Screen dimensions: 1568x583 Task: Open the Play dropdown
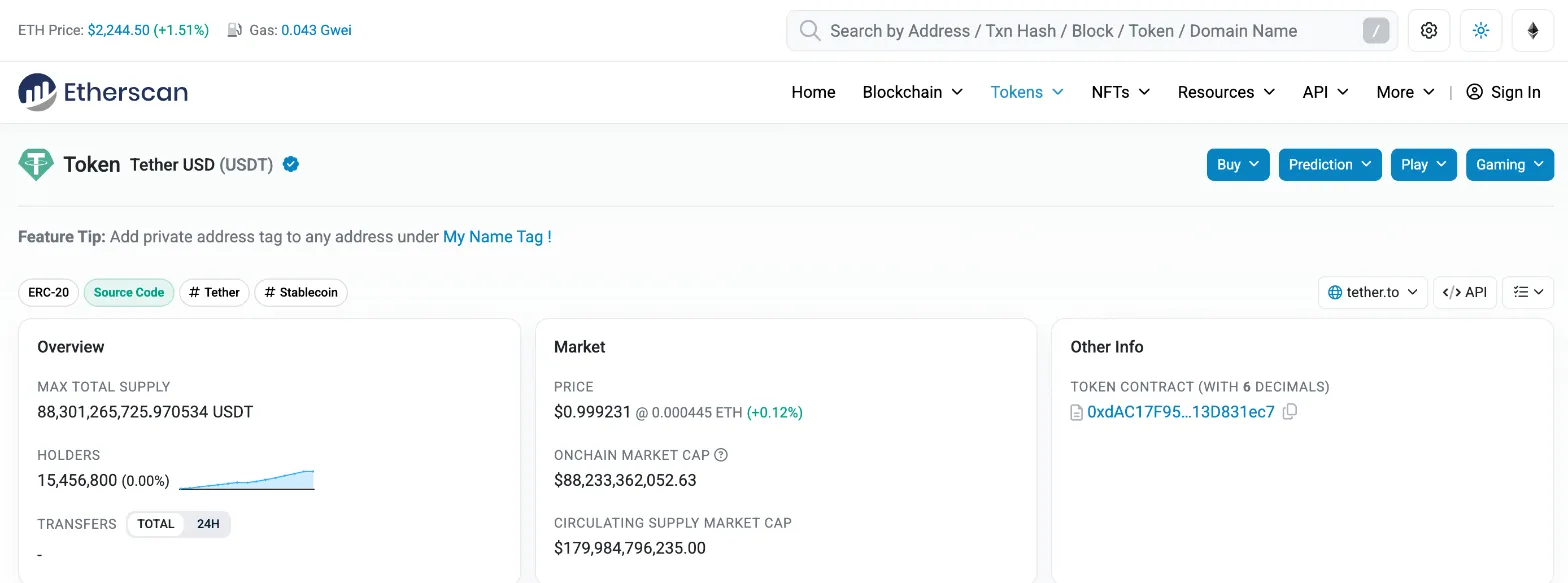pos(1424,165)
